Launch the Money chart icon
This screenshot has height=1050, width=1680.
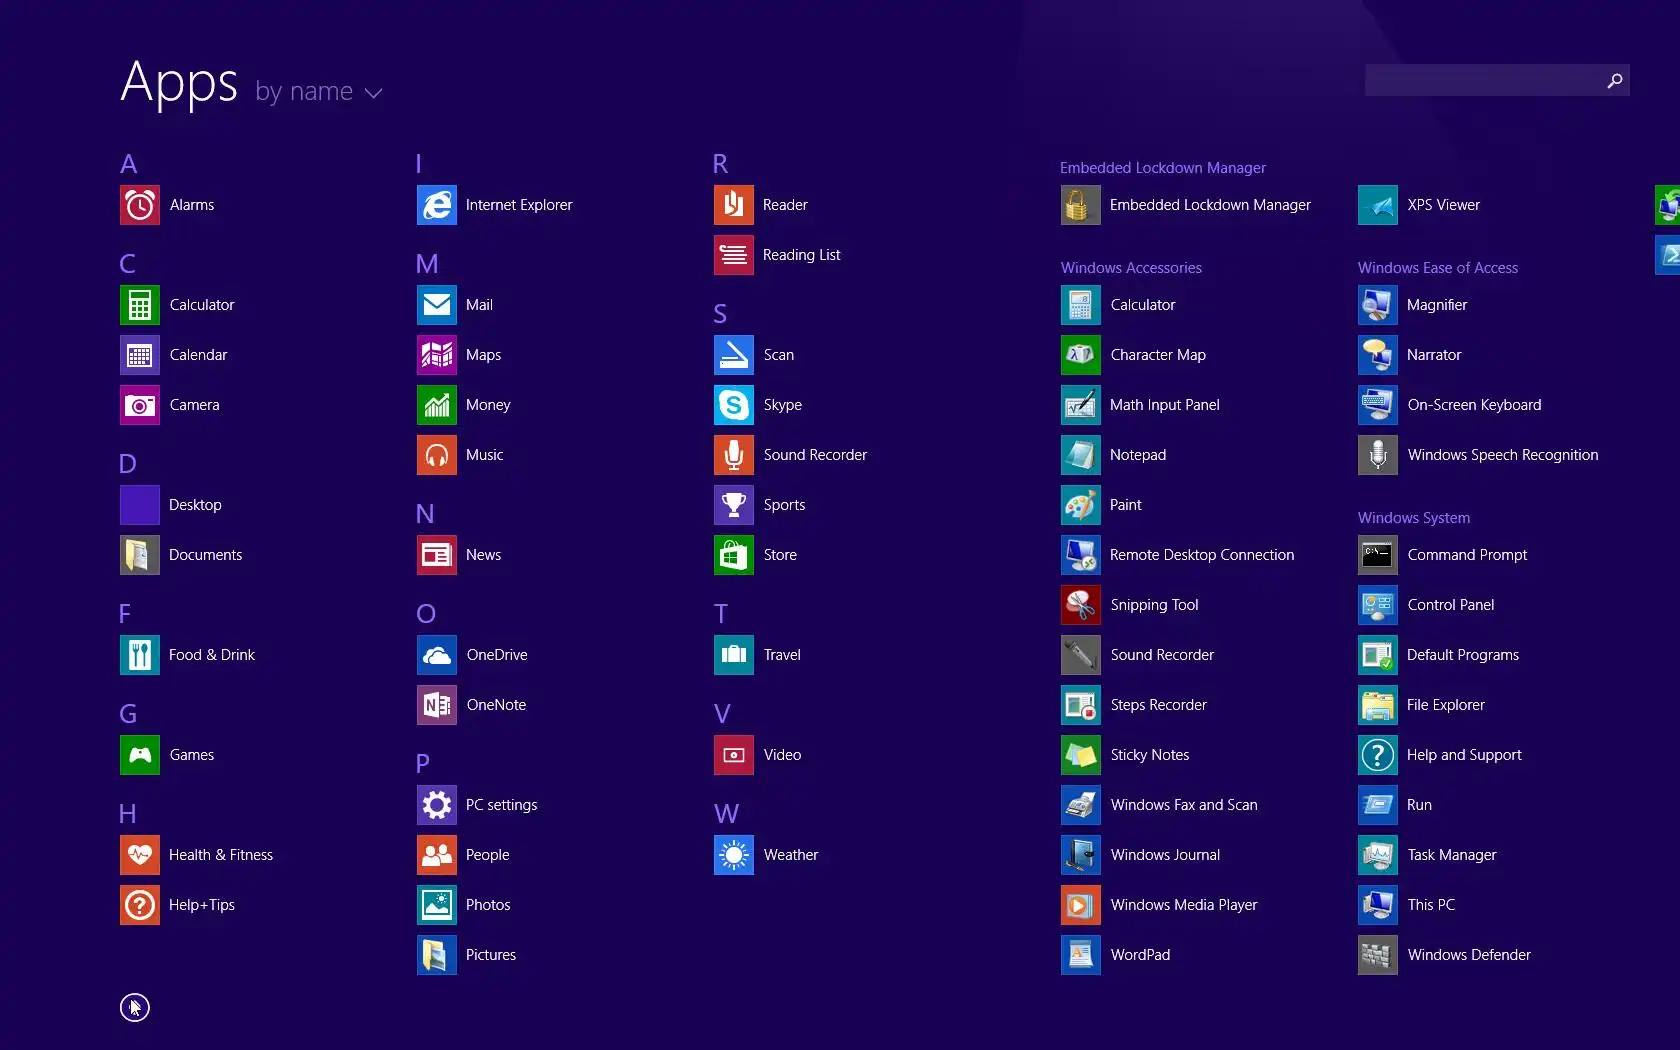[437, 405]
